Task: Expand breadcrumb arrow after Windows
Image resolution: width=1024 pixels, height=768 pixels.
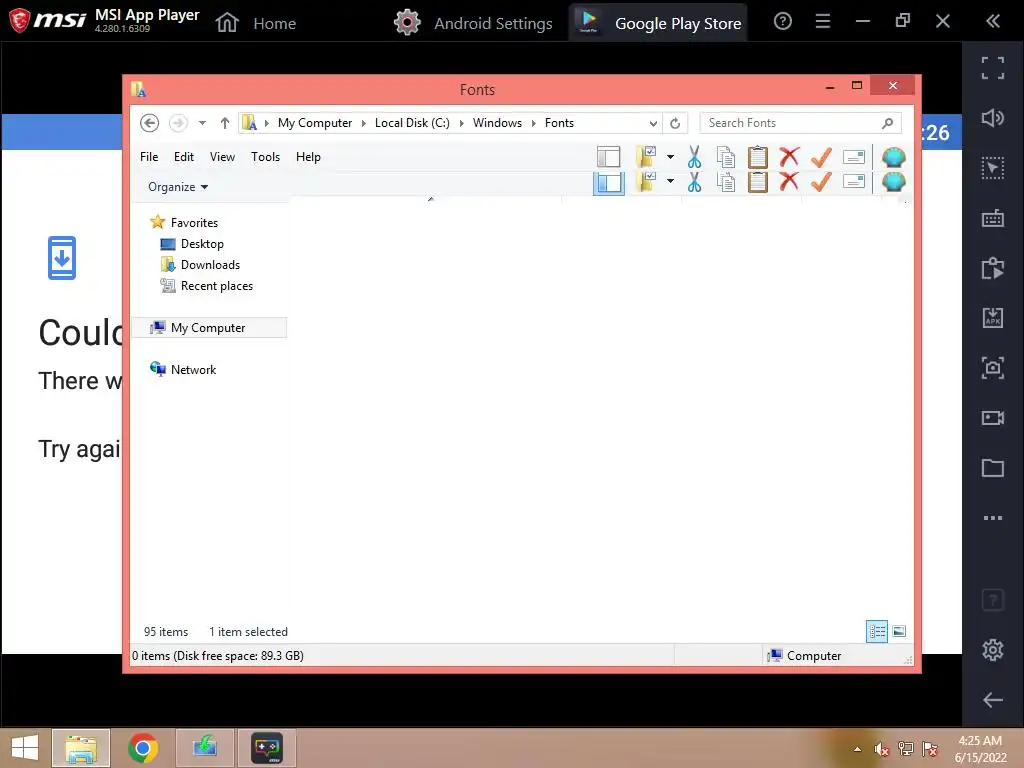Action: point(534,123)
